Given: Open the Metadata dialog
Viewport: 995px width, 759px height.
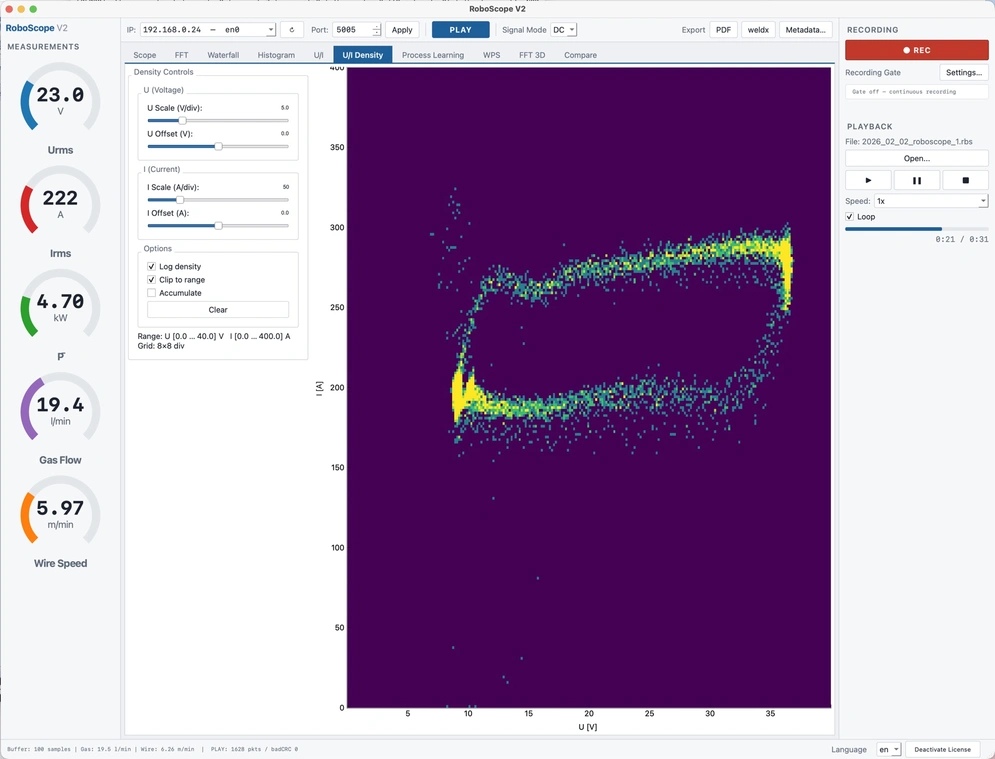Looking at the screenshot, I should pos(805,30).
